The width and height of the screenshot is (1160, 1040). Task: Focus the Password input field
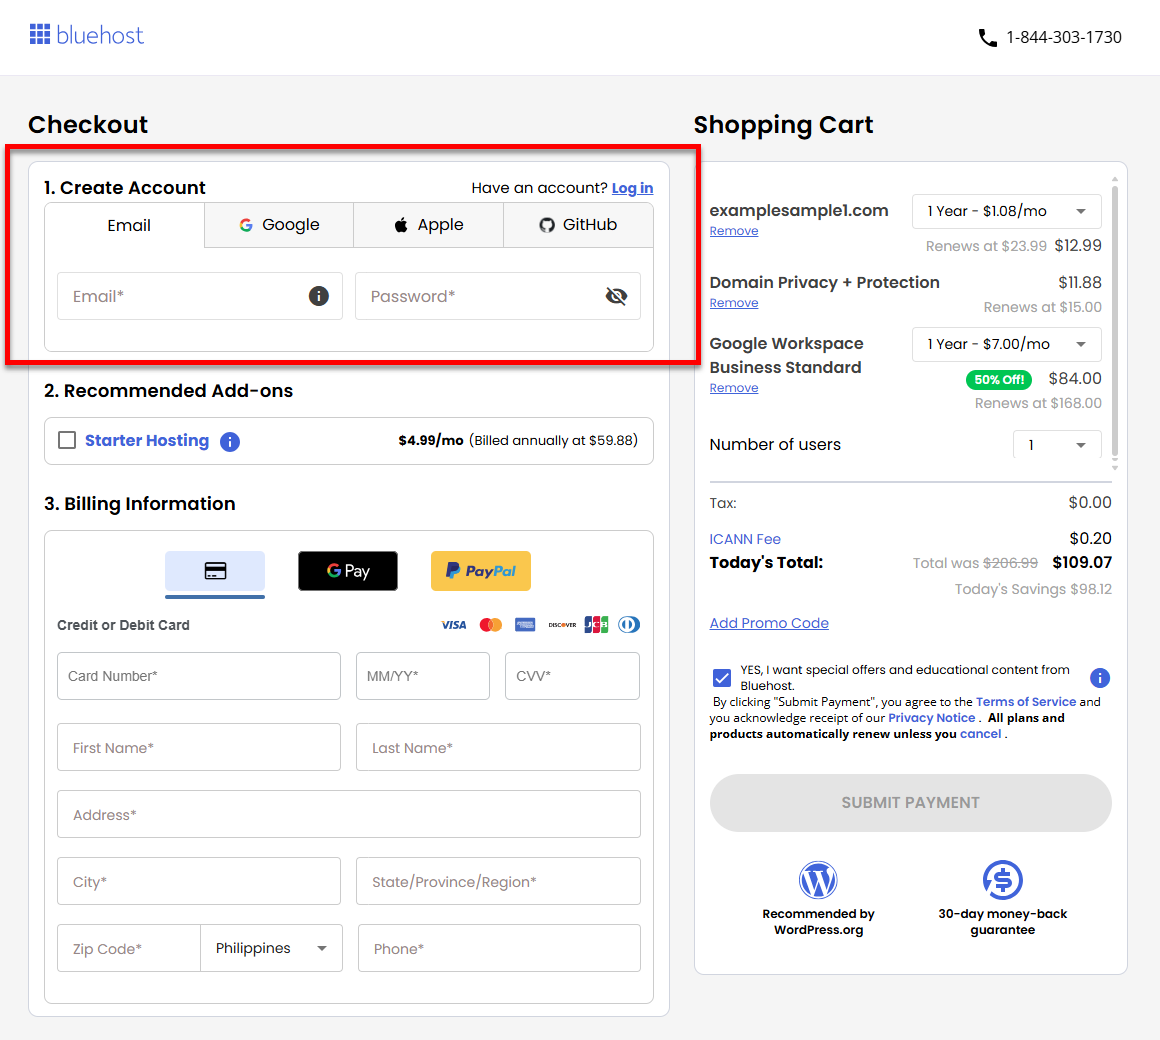(x=498, y=296)
